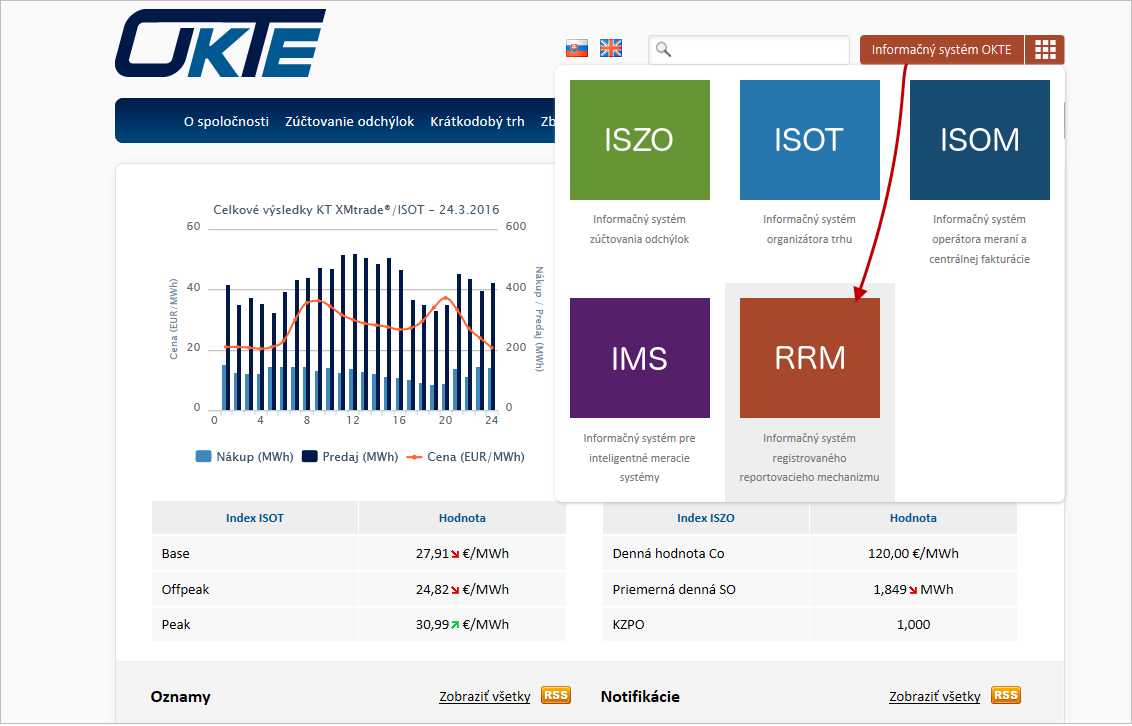Open the app grid icon button
Image resolution: width=1132 pixels, height=726 pixels.
[1045, 50]
